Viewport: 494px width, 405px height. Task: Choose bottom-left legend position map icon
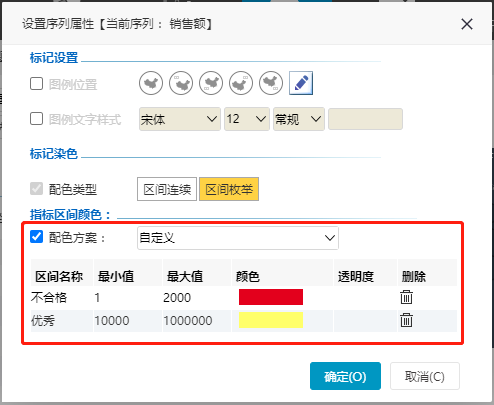[x=211, y=83]
